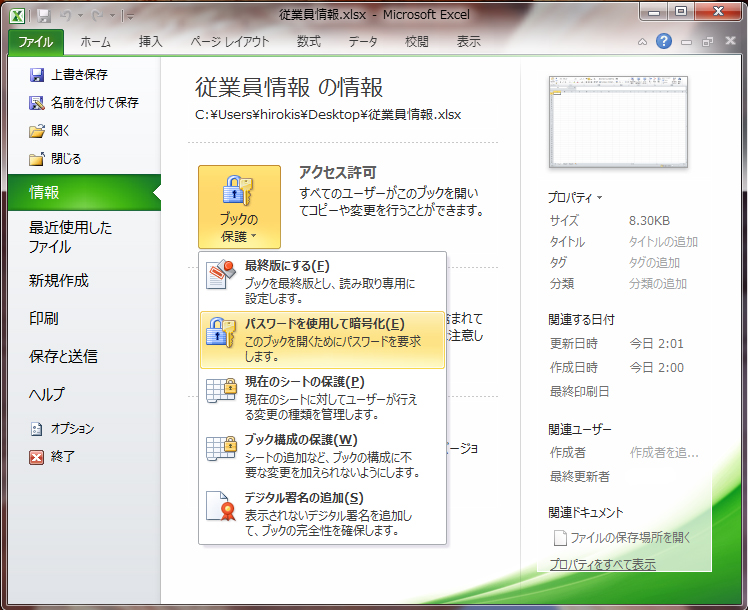Click the 今日 2:01 updated time

point(656,343)
